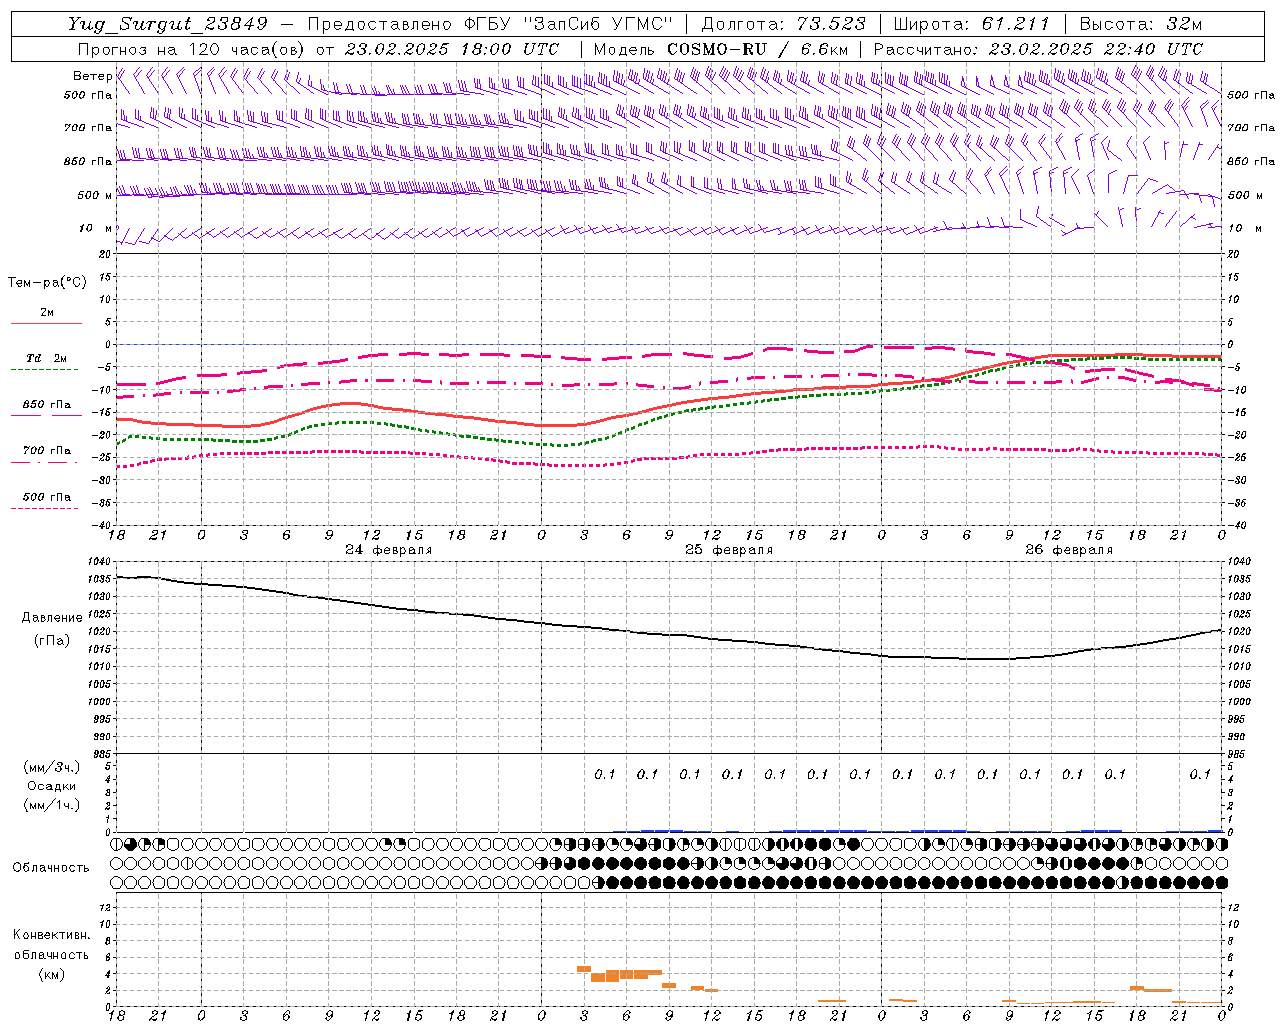Click the Тем-ра(°C) panel label

click(47, 282)
